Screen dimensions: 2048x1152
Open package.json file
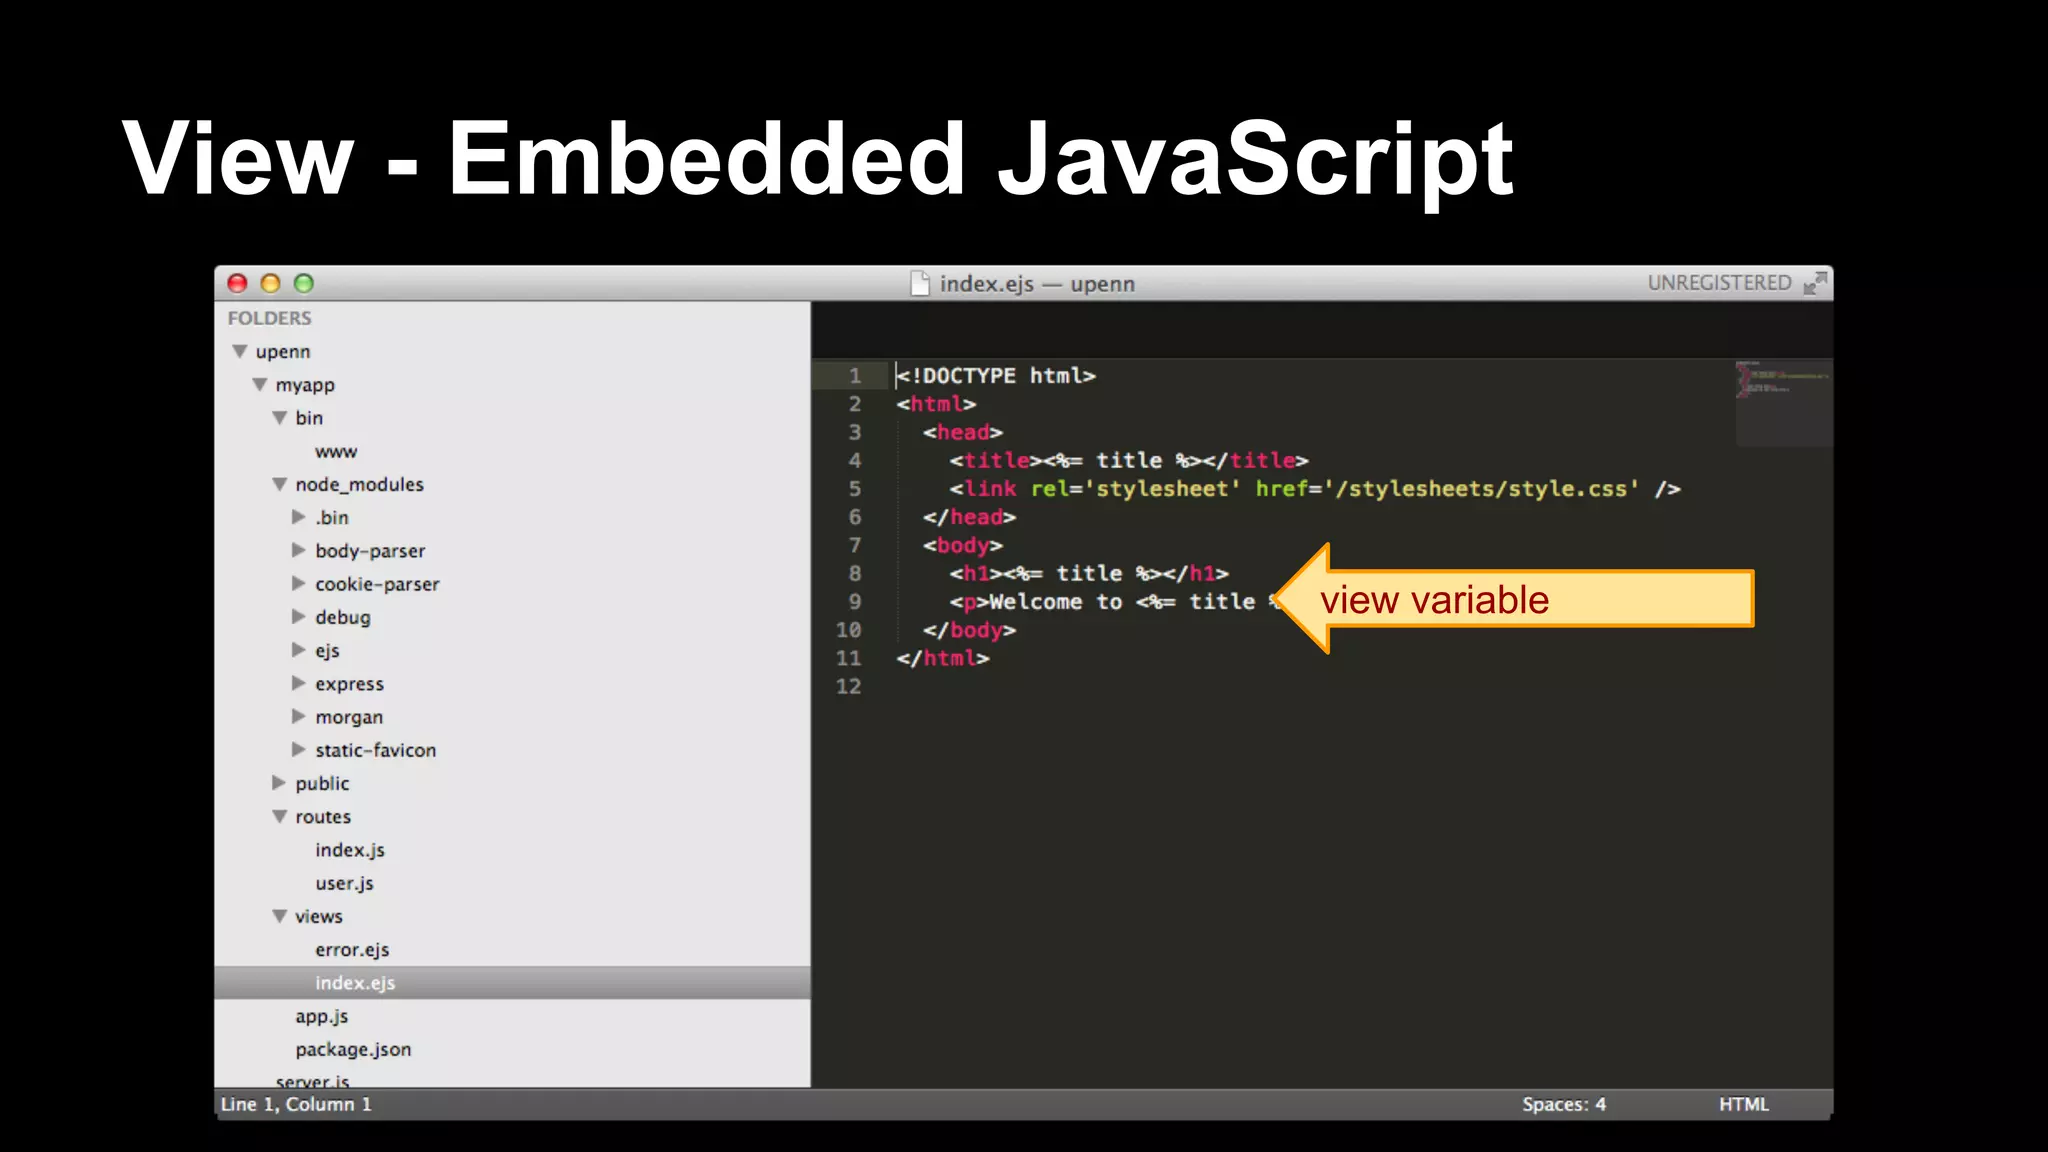[x=353, y=1049]
